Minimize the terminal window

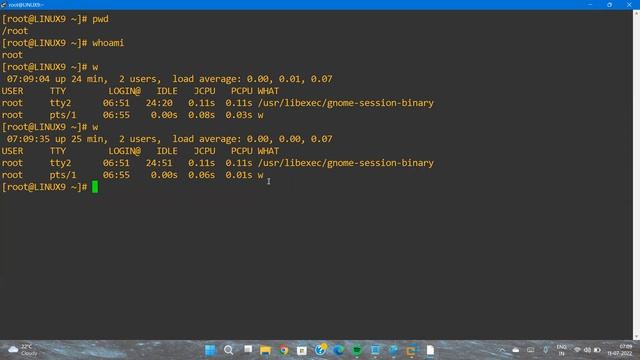tap(590, 4)
